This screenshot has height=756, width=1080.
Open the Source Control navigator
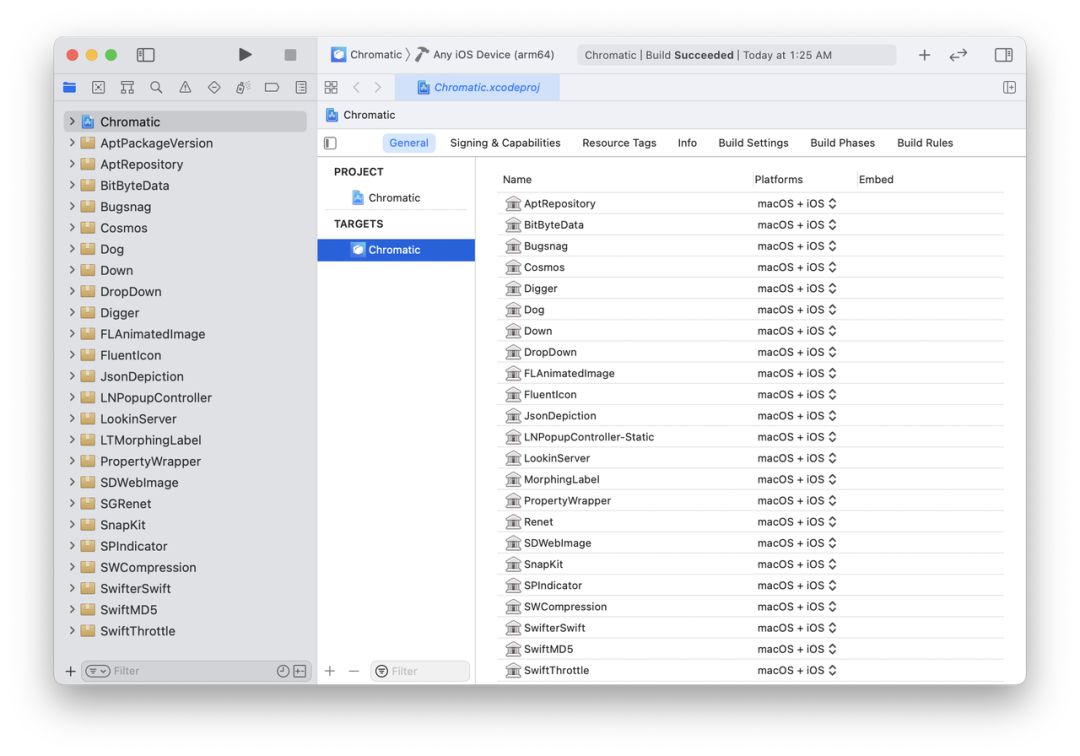coord(98,87)
